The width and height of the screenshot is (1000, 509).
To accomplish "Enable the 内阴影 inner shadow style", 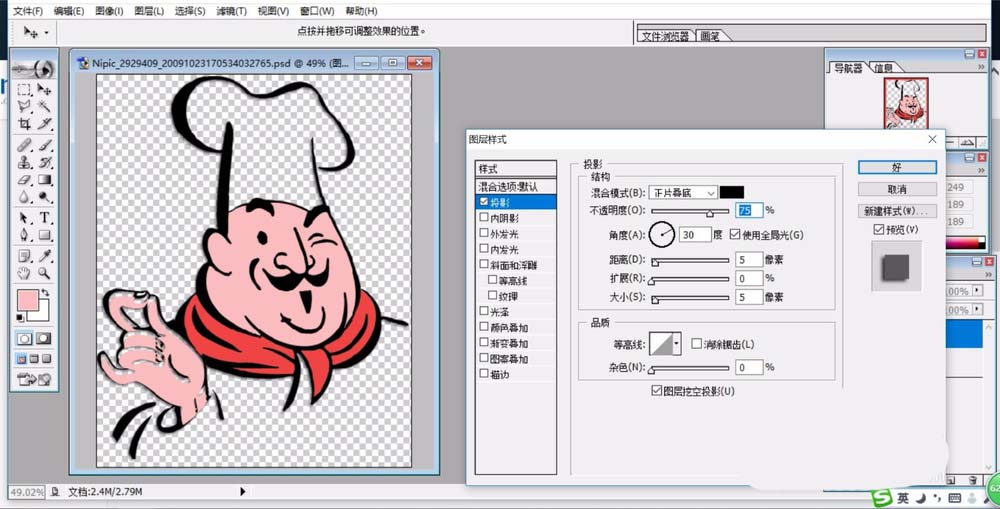I will 484,218.
